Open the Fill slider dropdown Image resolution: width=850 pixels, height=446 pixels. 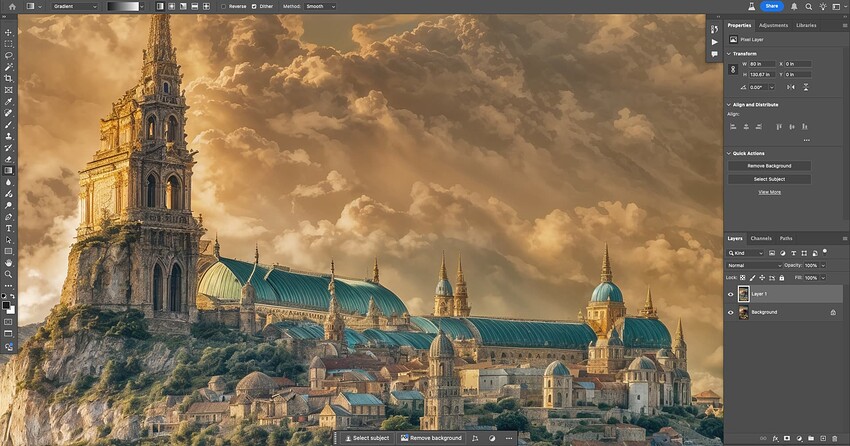point(823,278)
